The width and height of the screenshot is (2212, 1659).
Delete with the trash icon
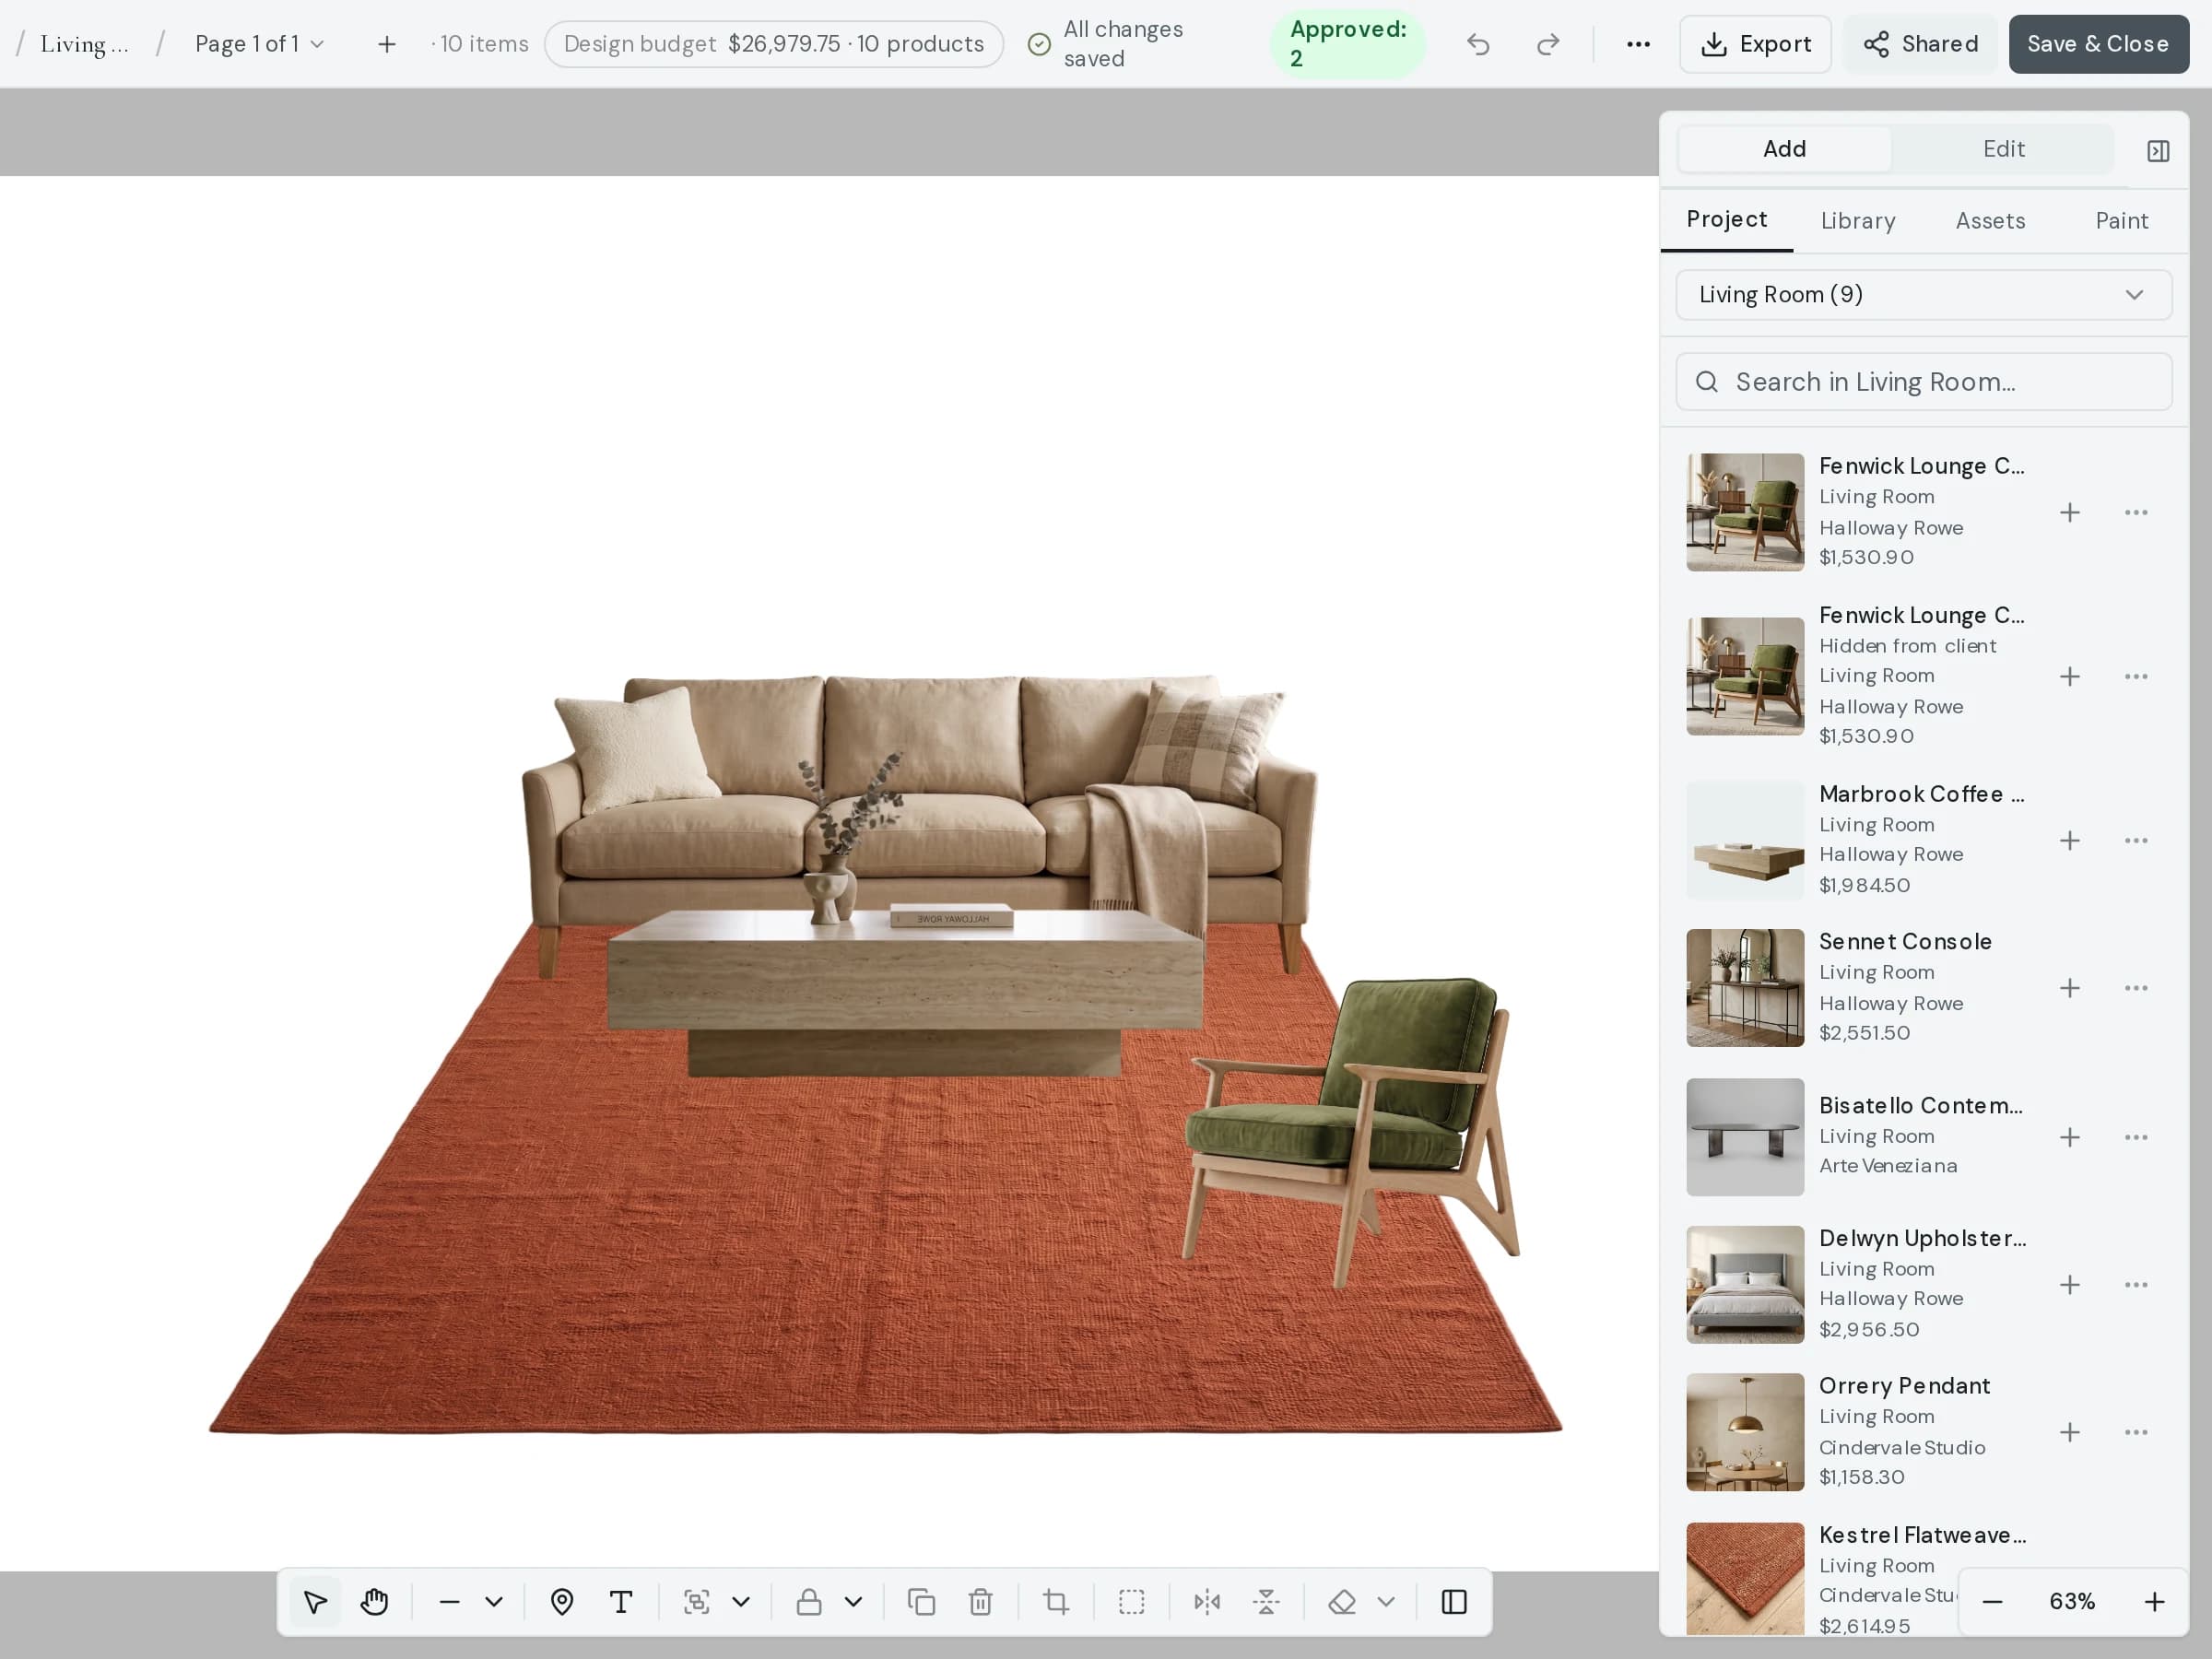(981, 1602)
